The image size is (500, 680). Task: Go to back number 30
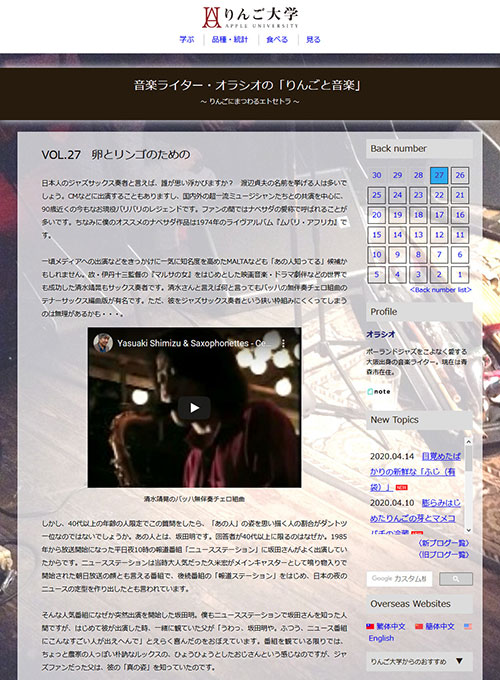click(x=376, y=175)
